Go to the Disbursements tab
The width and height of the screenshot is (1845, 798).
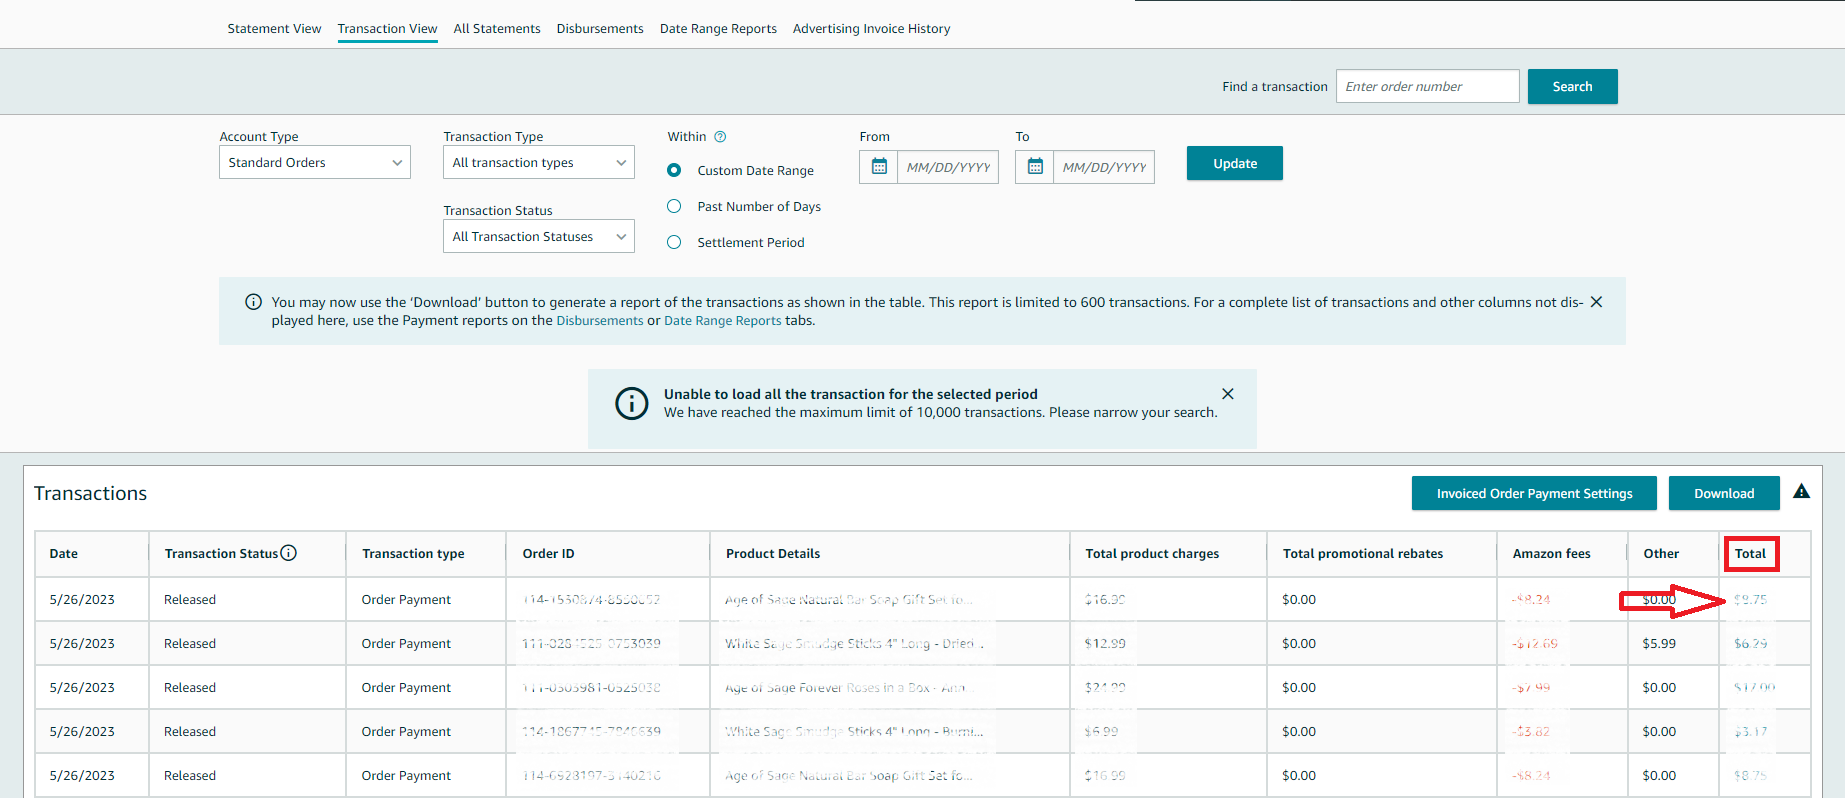[600, 29]
